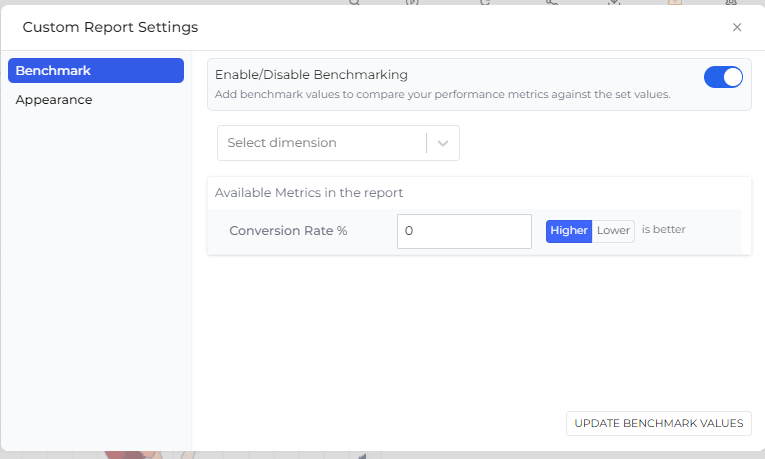This screenshot has height=459, width=765.
Task: Set Conversion Rate to Lower is better
Action: coord(613,231)
